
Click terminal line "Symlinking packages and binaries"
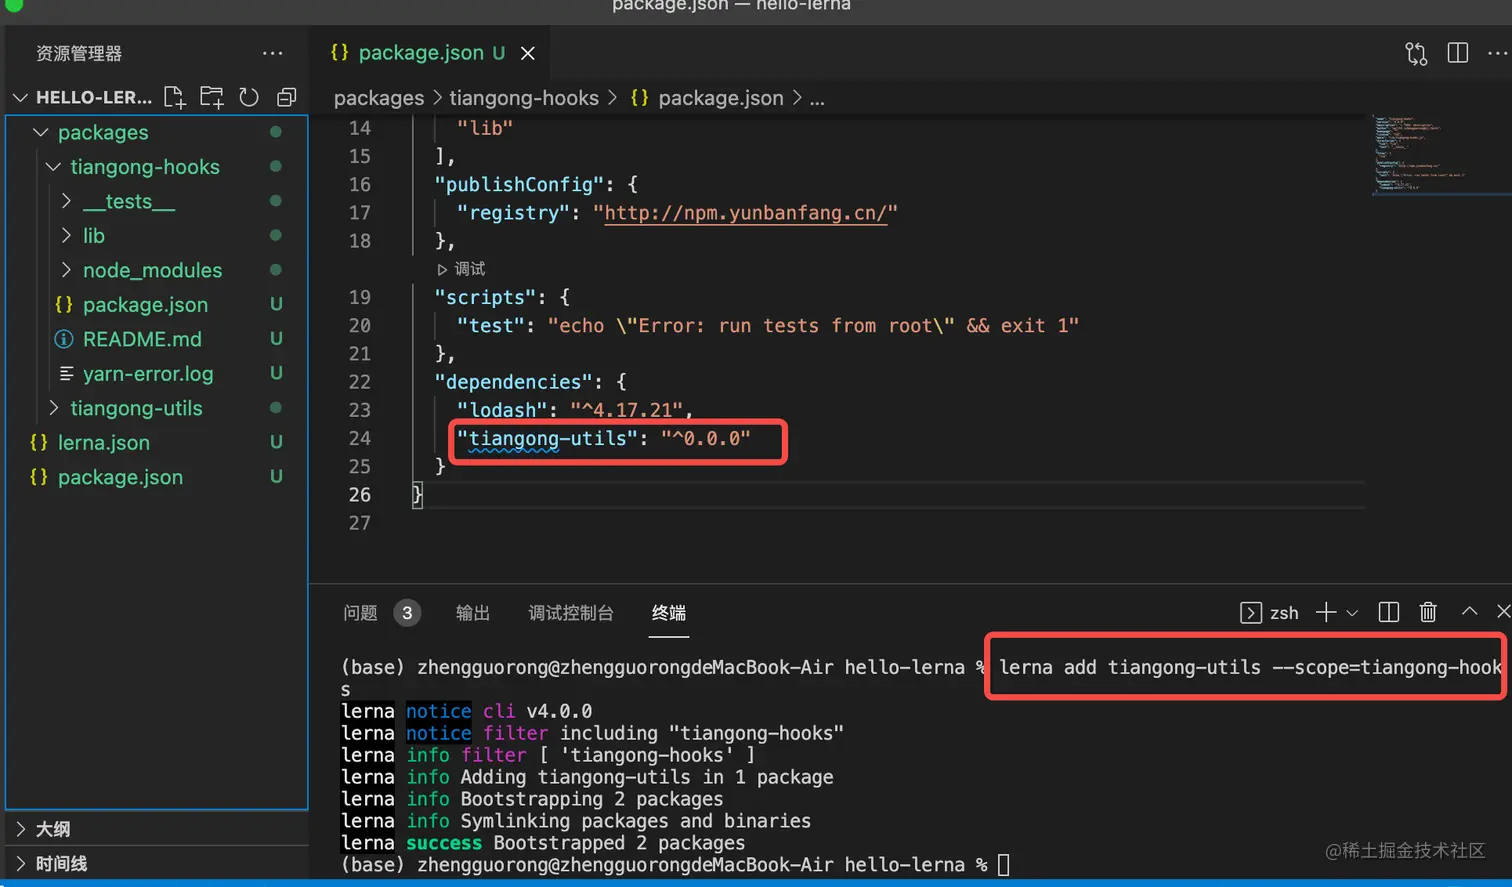(635, 821)
